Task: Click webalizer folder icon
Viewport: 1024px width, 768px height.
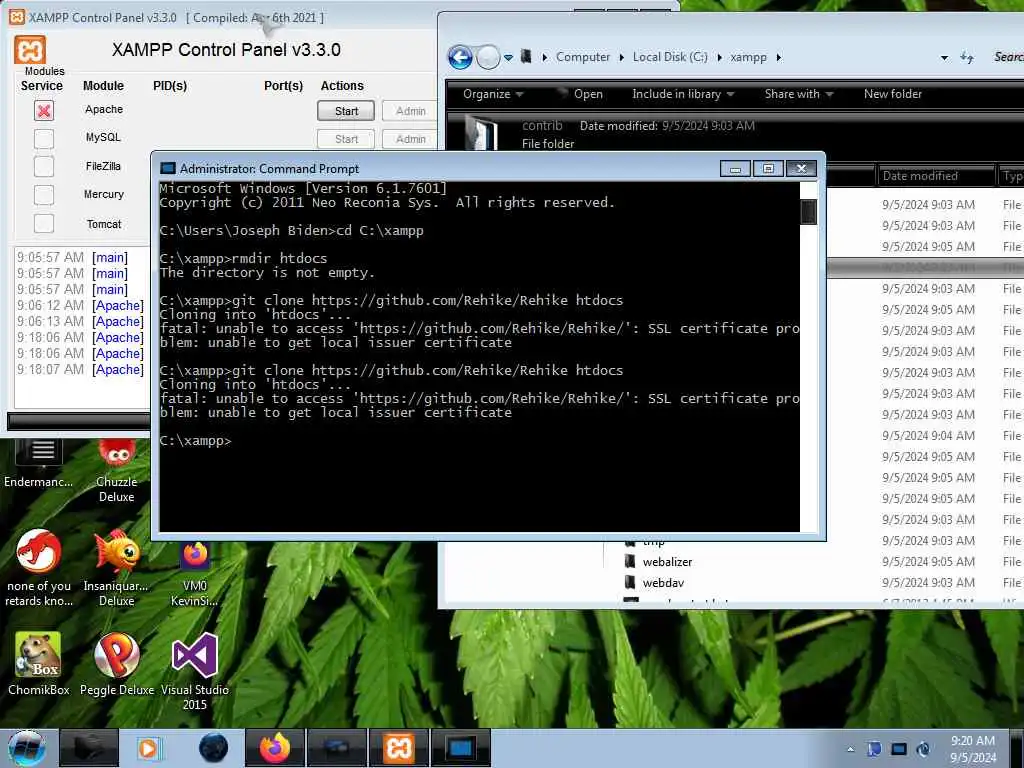Action: 630,562
